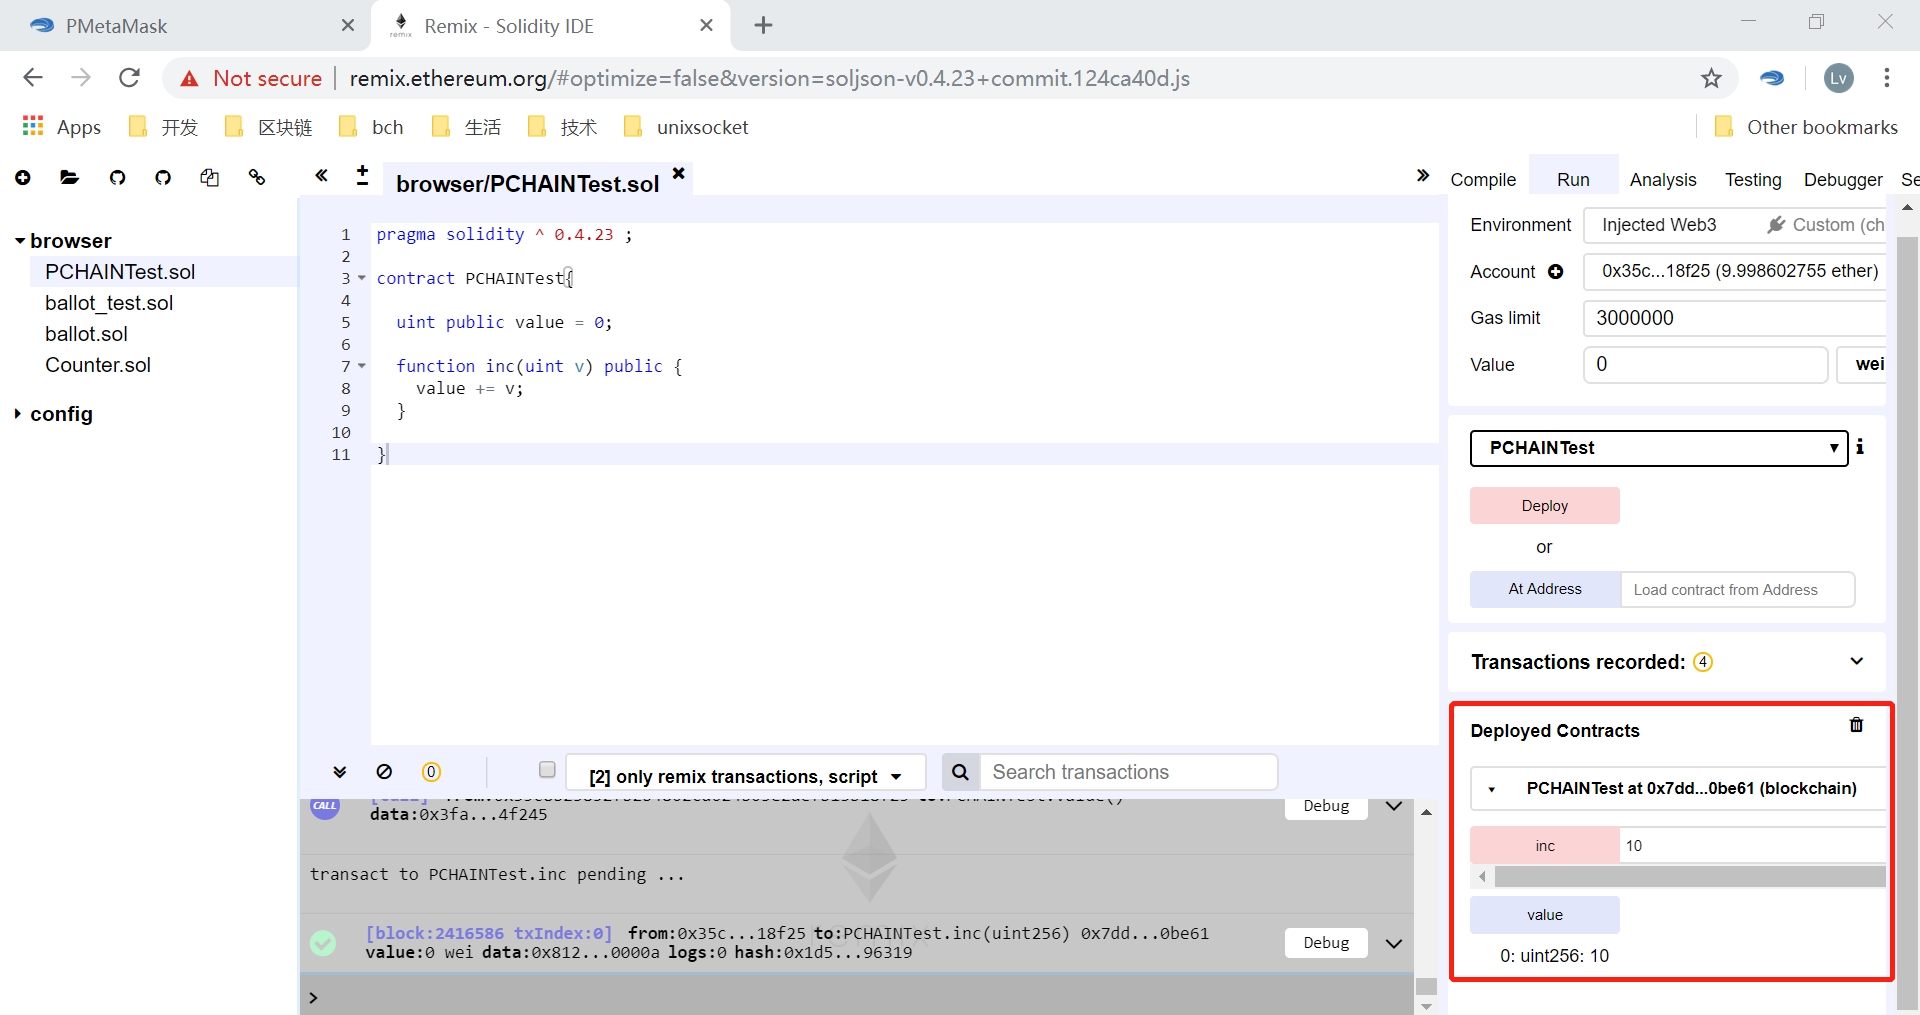This screenshot has height=1015, width=1920.
Task: Open the PCHAINTest contract dropdown
Action: [x=1658, y=448]
